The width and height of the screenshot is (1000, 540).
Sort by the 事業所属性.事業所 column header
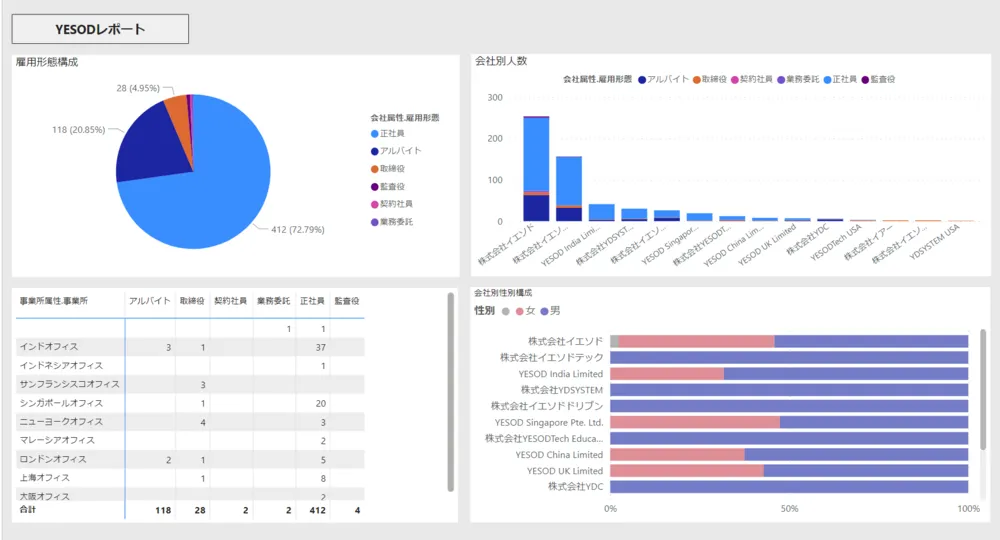pyautogui.click(x=54, y=301)
